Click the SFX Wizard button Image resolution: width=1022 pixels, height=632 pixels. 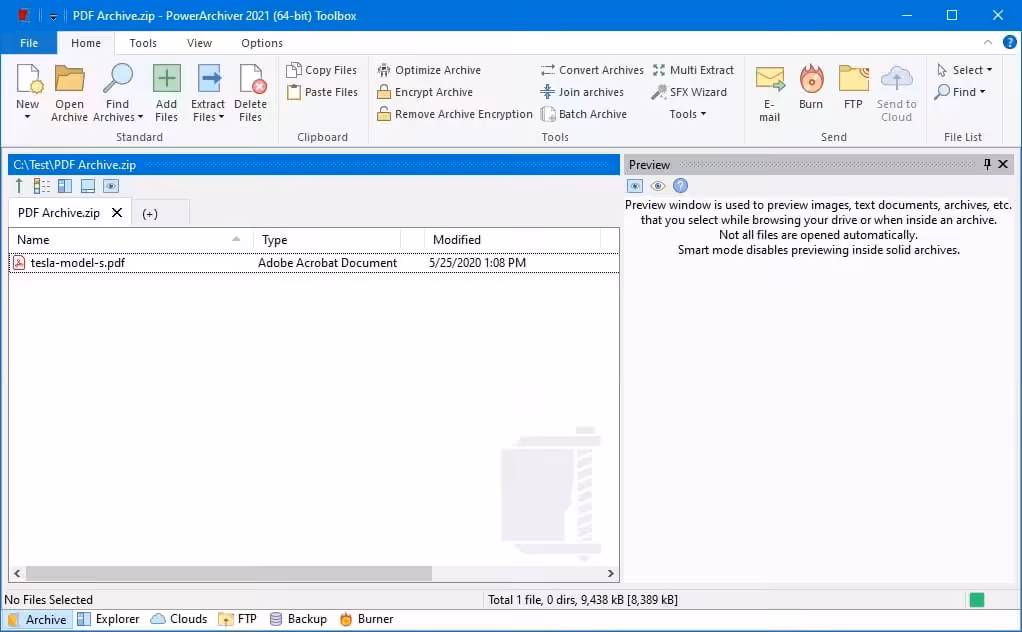[x=689, y=92]
